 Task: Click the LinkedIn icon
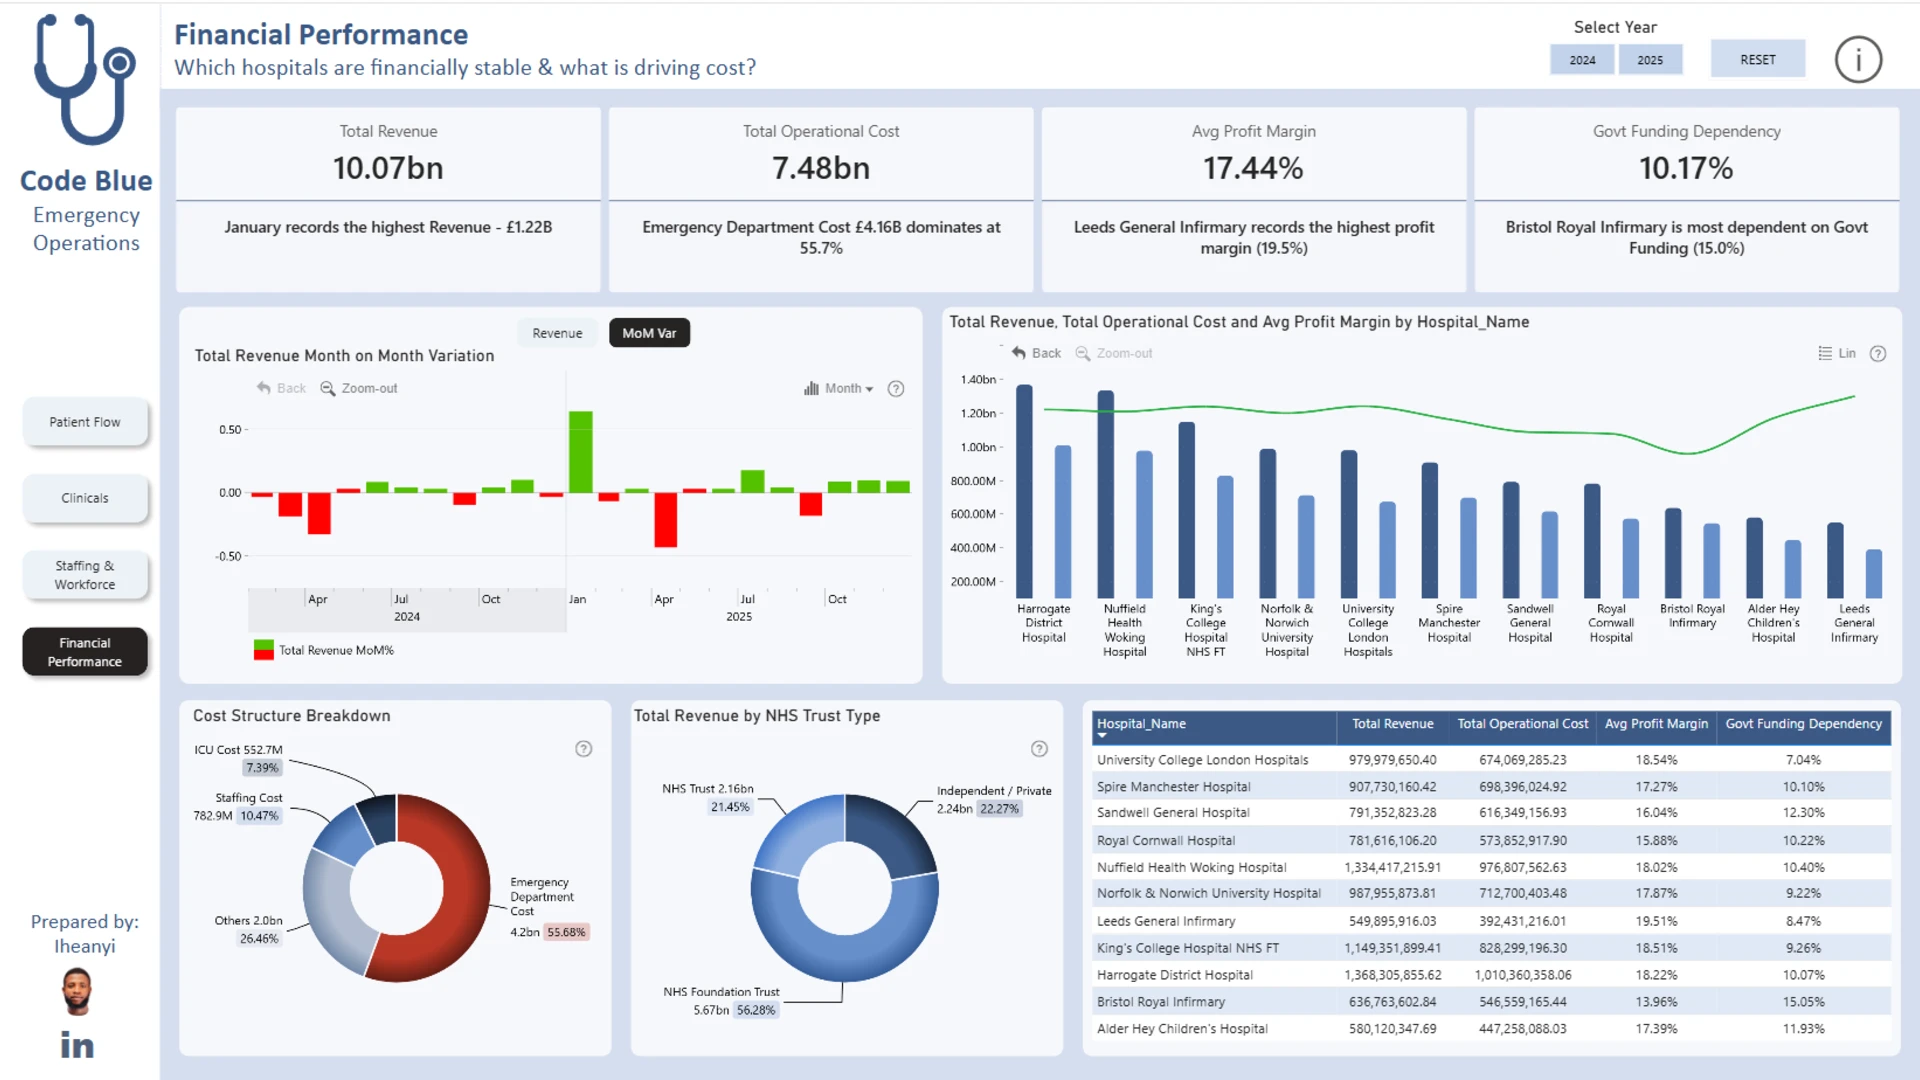pos(77,1045)
